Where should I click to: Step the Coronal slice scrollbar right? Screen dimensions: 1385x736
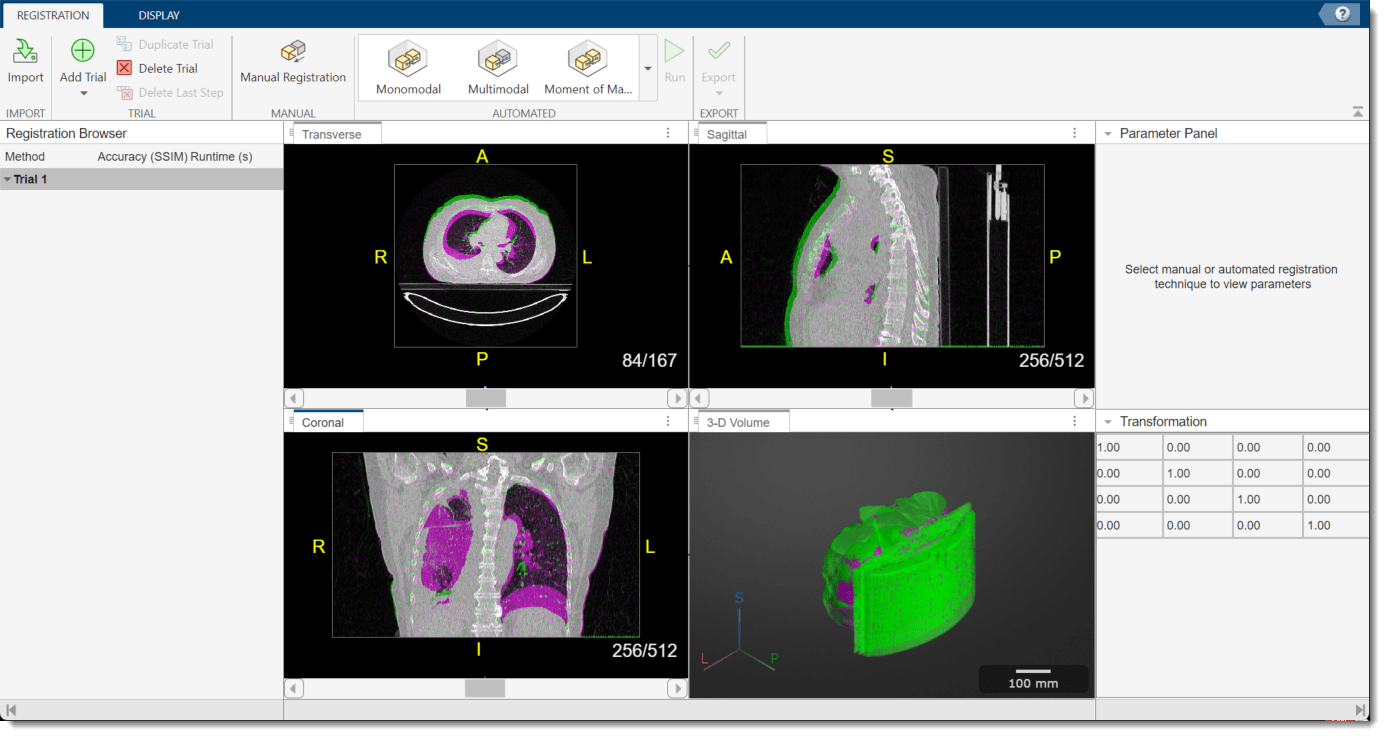click(x=677, y=688)
